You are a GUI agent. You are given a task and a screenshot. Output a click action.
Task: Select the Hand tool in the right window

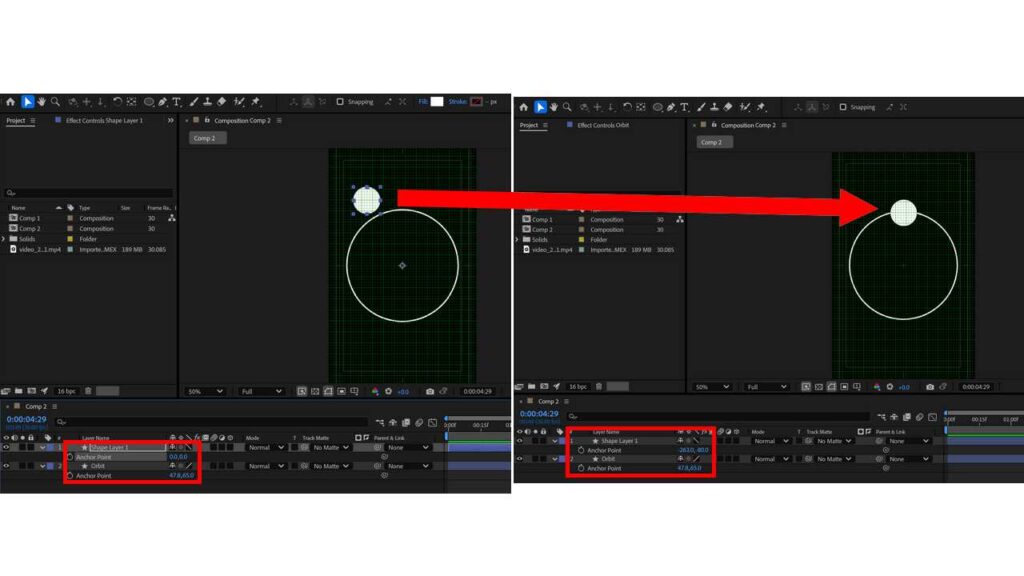[x=554, y=107]
